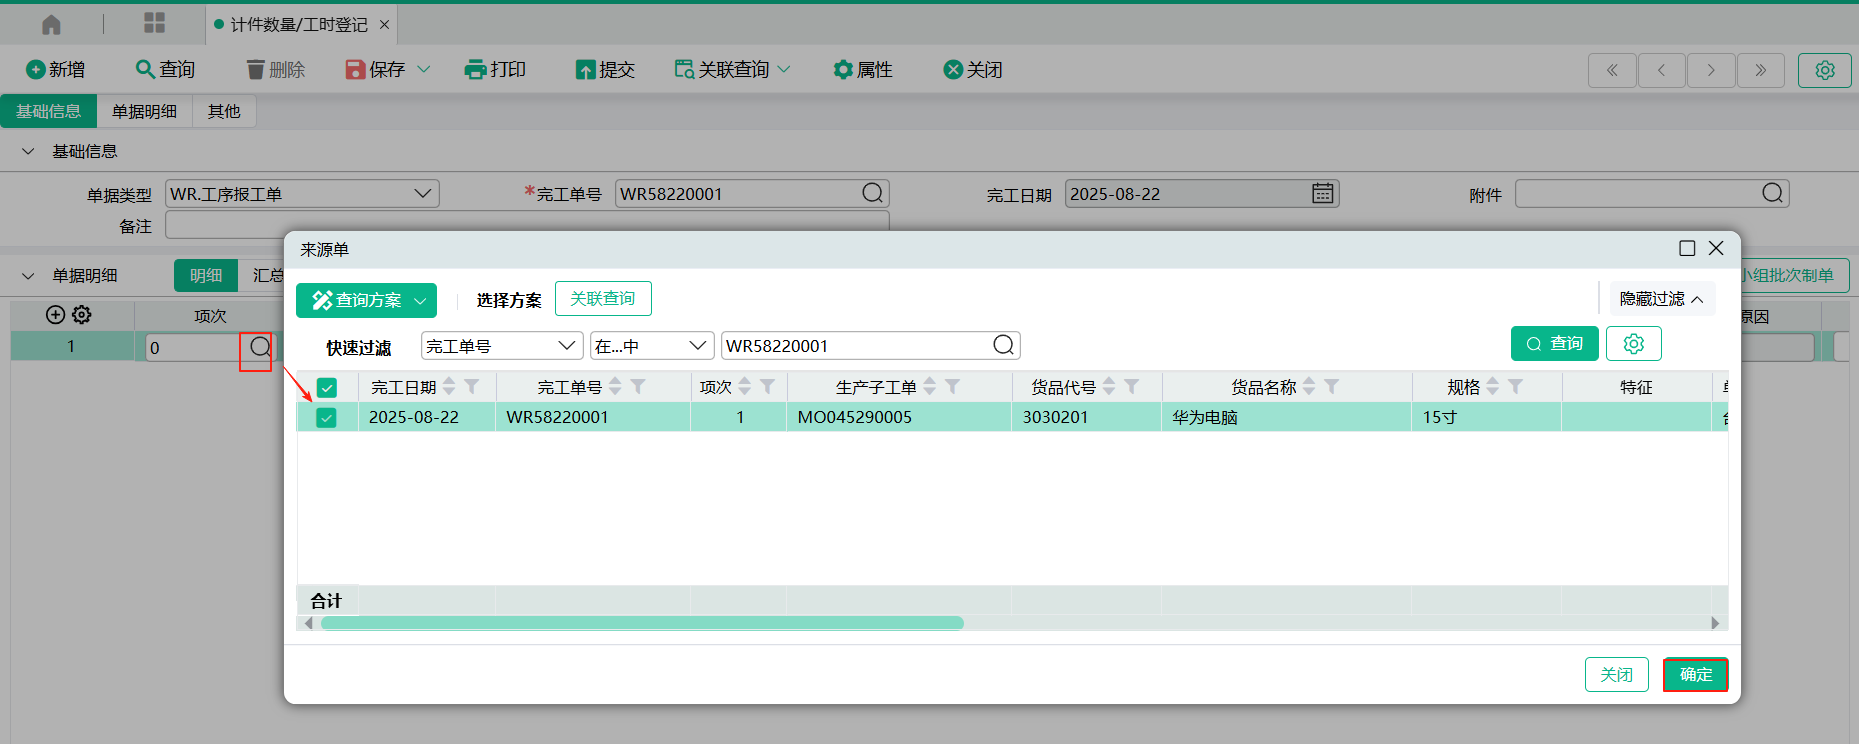Click the magnifier in quick filter field
This screenshot has width=1859, height=744.
point(1003,346)
